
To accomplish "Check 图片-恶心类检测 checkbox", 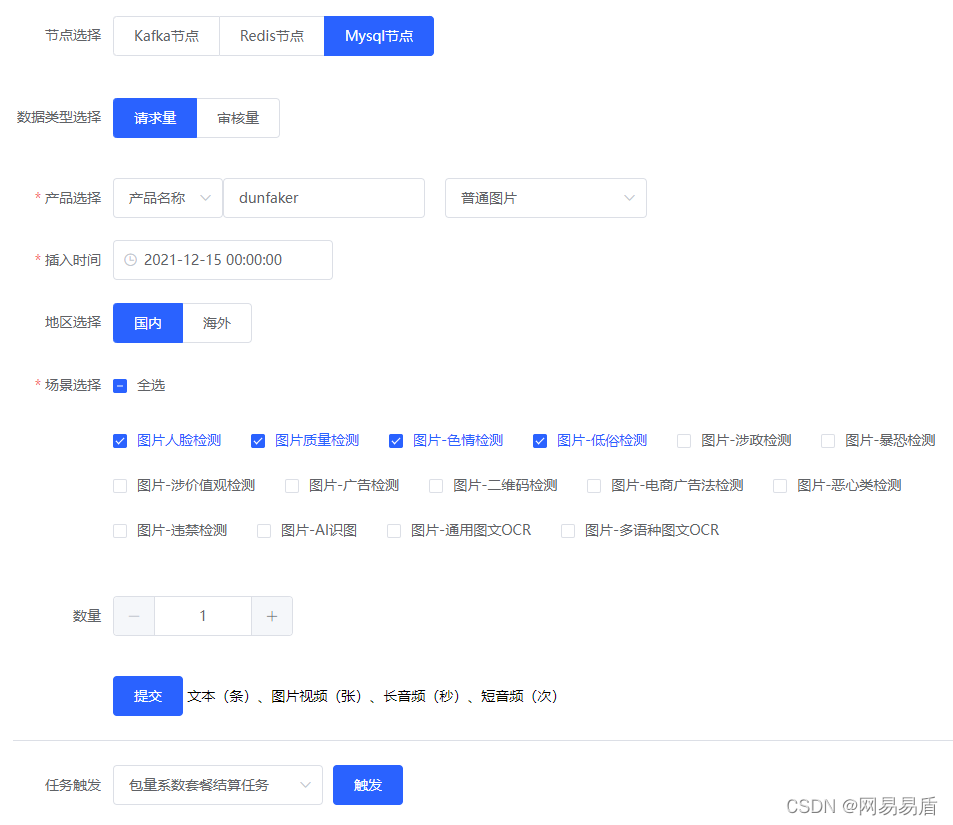I will tap(780, 486).
